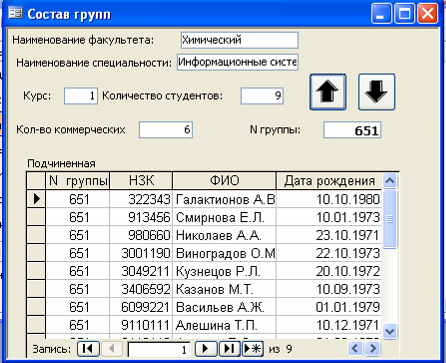446x363 pixels.
Task: Click the subform vertical scrollbar thumb
Action: 389,219
